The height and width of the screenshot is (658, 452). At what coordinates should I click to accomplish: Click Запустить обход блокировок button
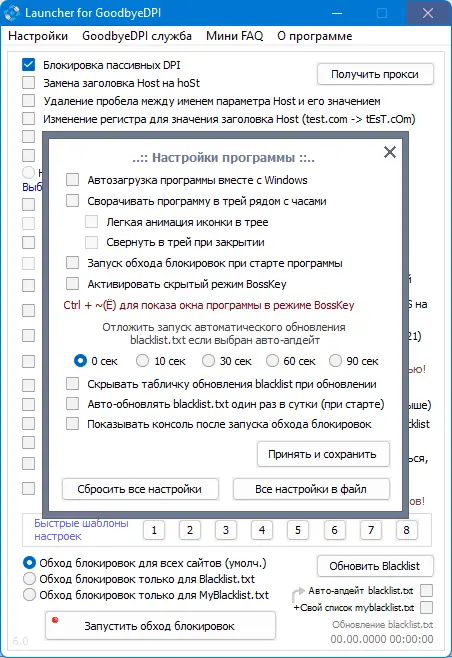[x=160, y=626]
